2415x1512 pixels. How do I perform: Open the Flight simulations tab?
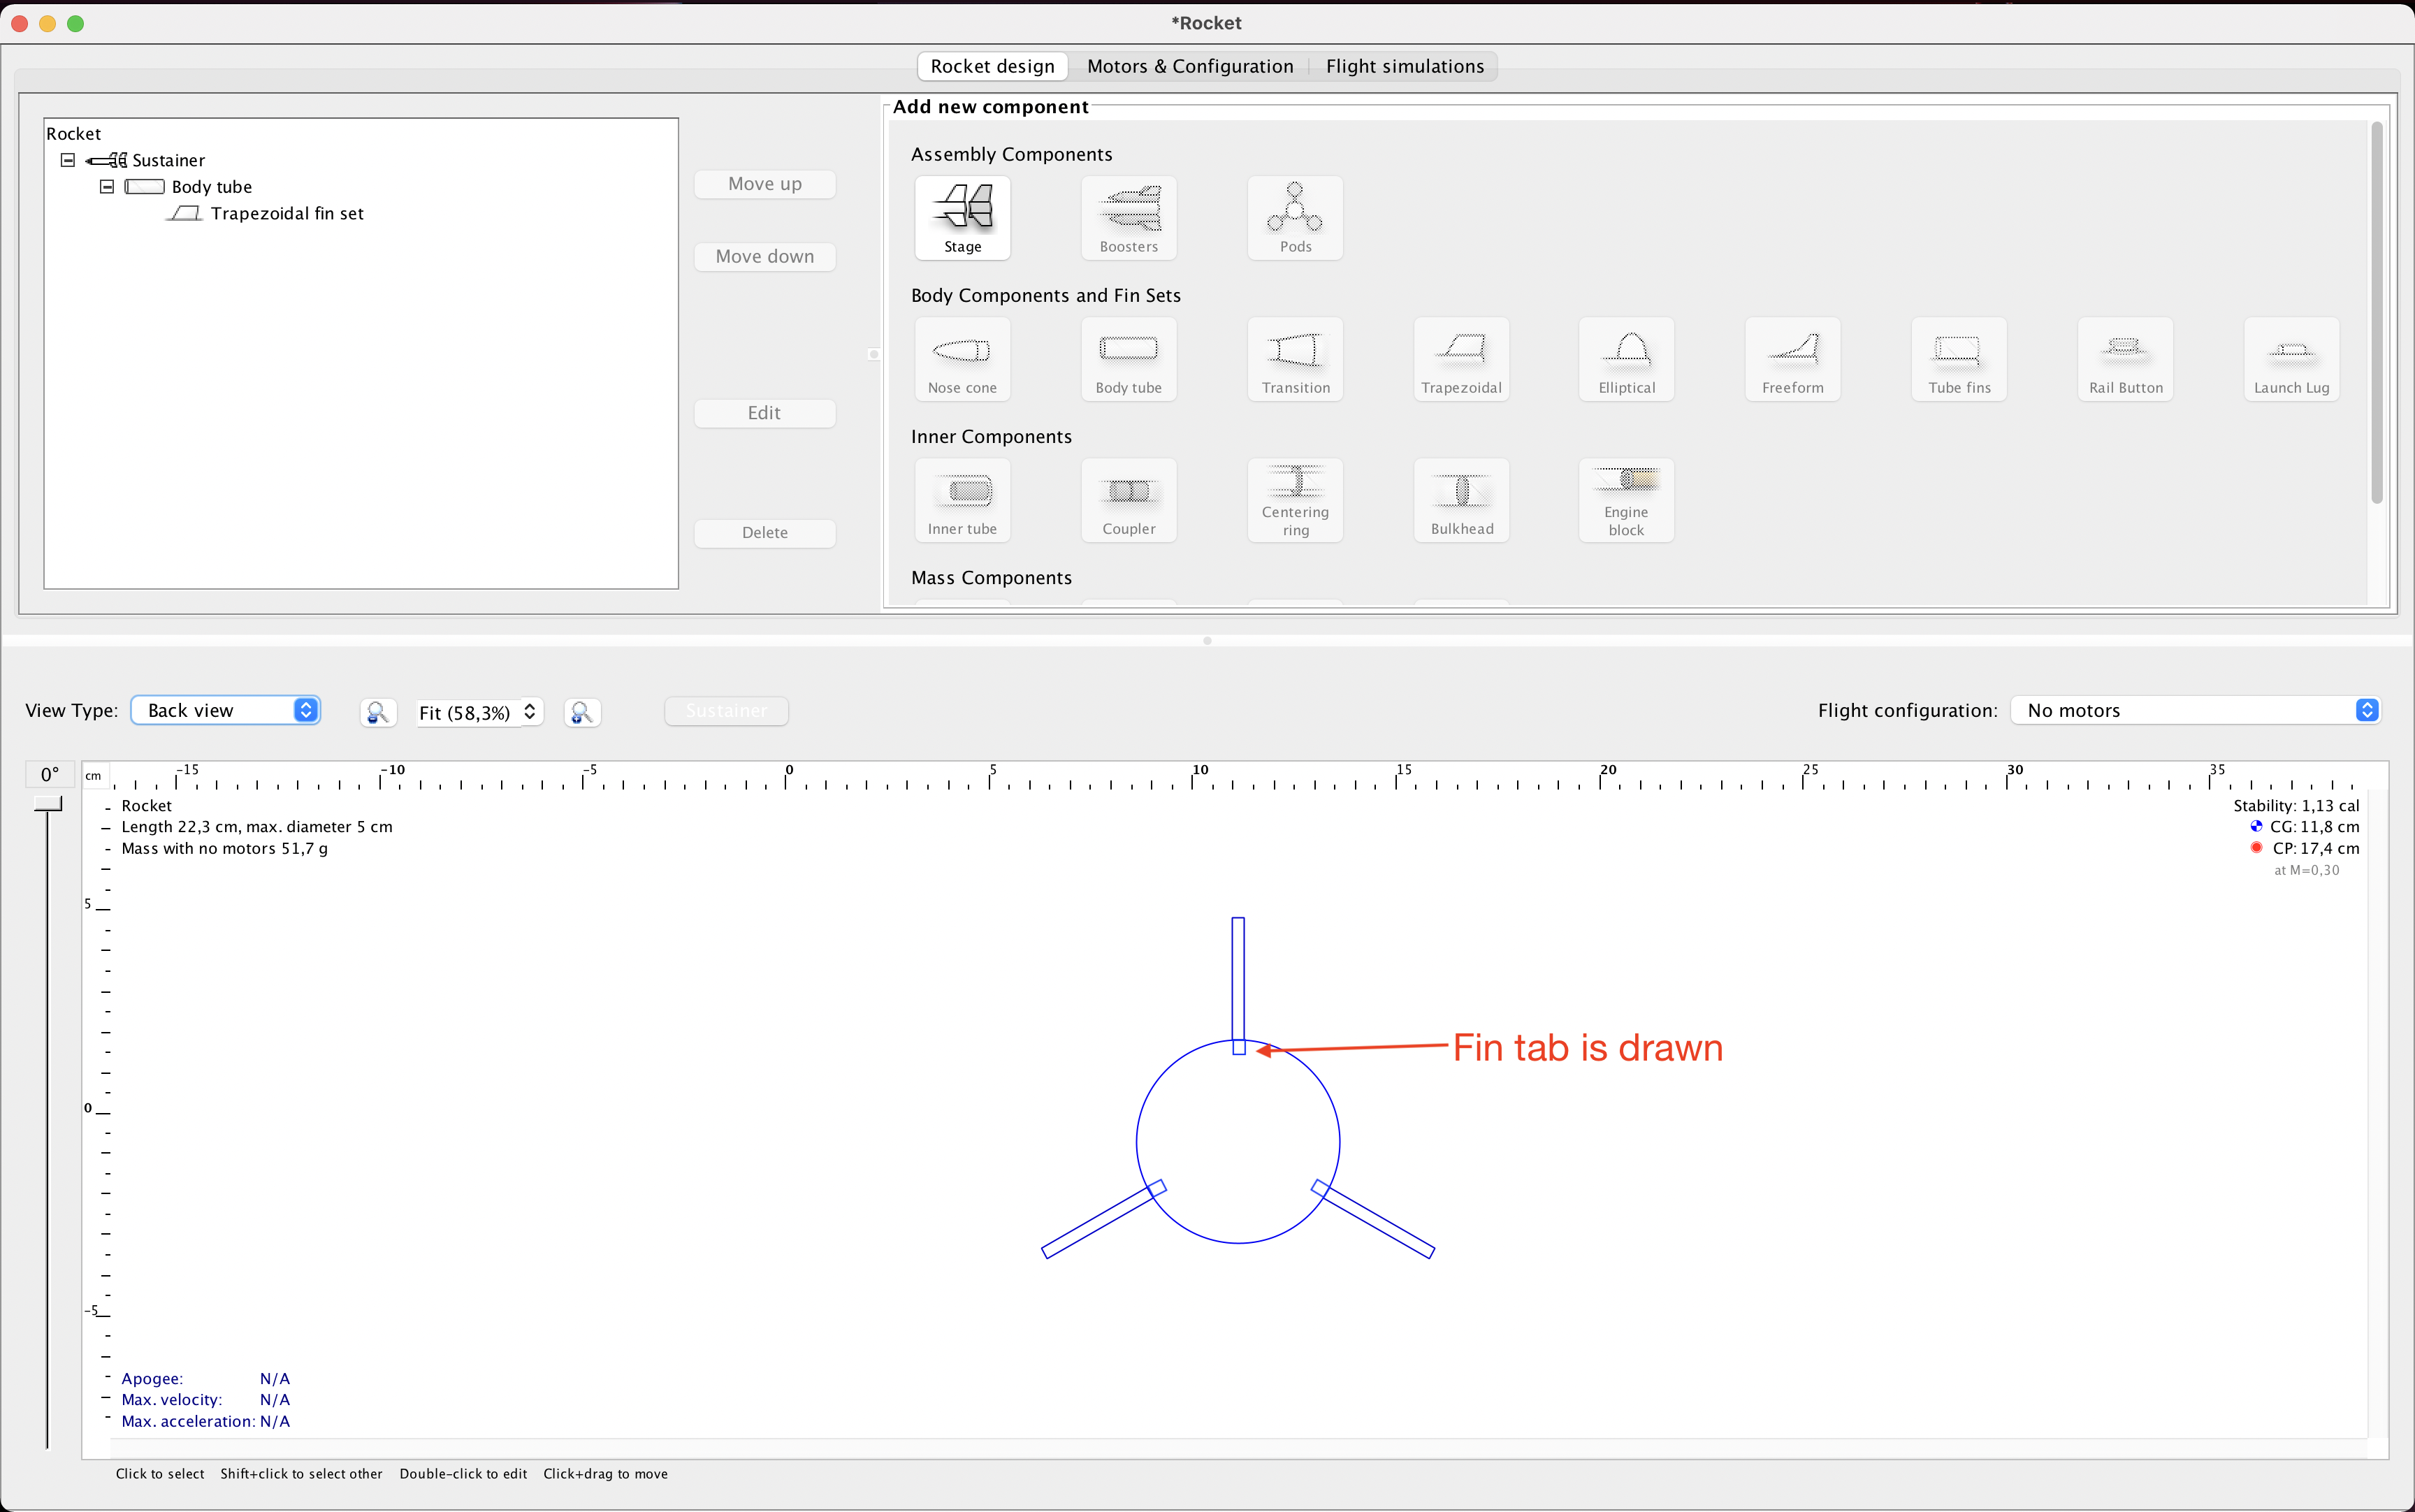1404,66
